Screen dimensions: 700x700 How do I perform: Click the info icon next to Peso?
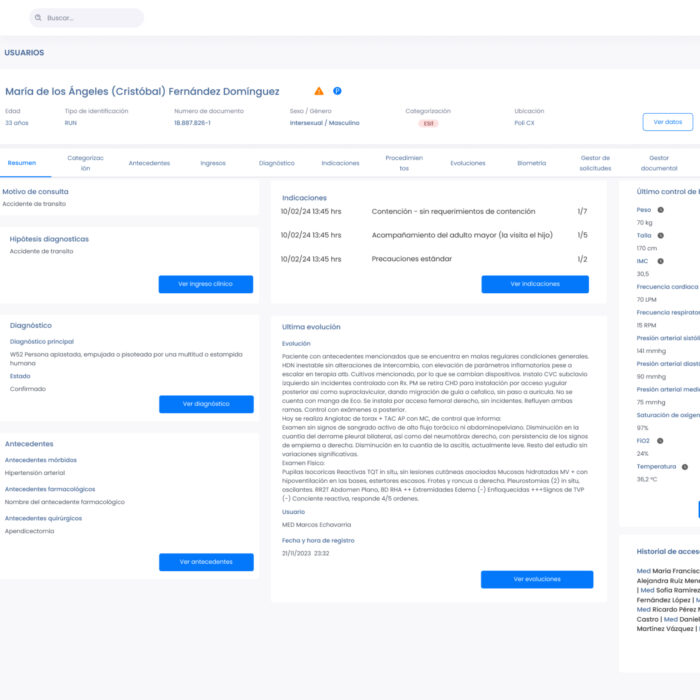point(661,210)
